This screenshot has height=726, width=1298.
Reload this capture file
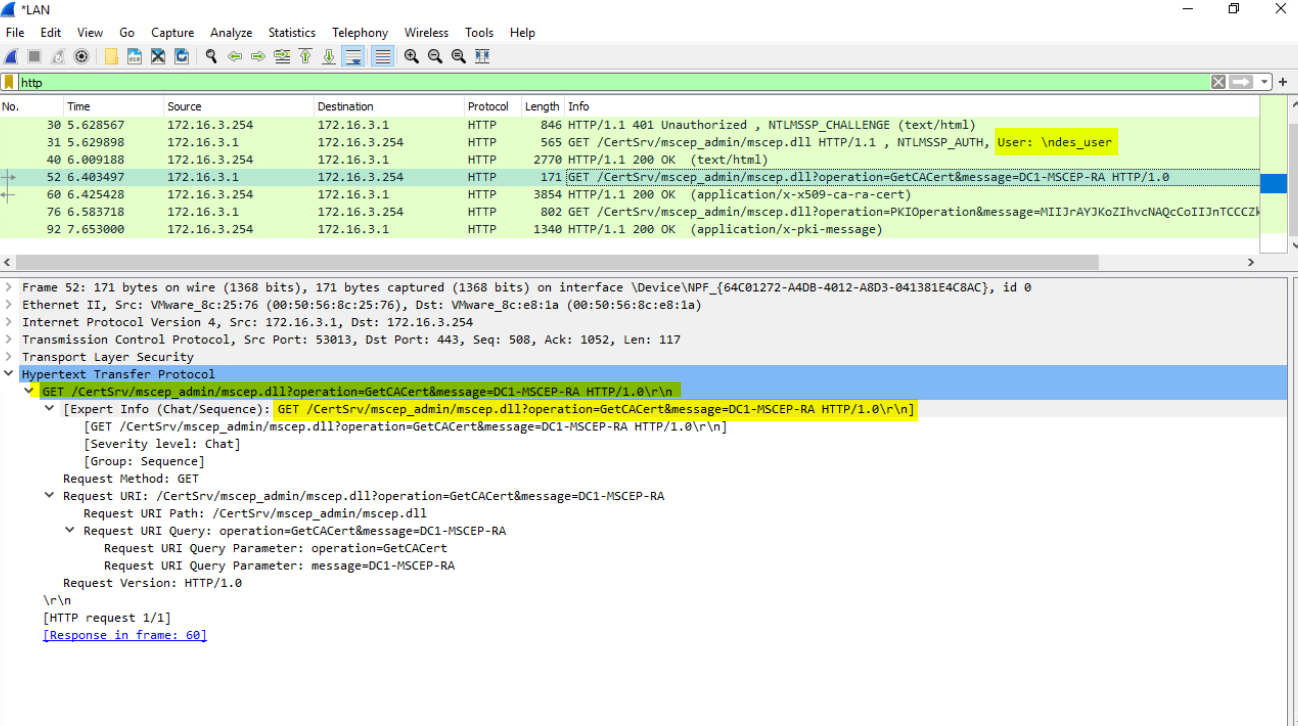tap(181, 56)
